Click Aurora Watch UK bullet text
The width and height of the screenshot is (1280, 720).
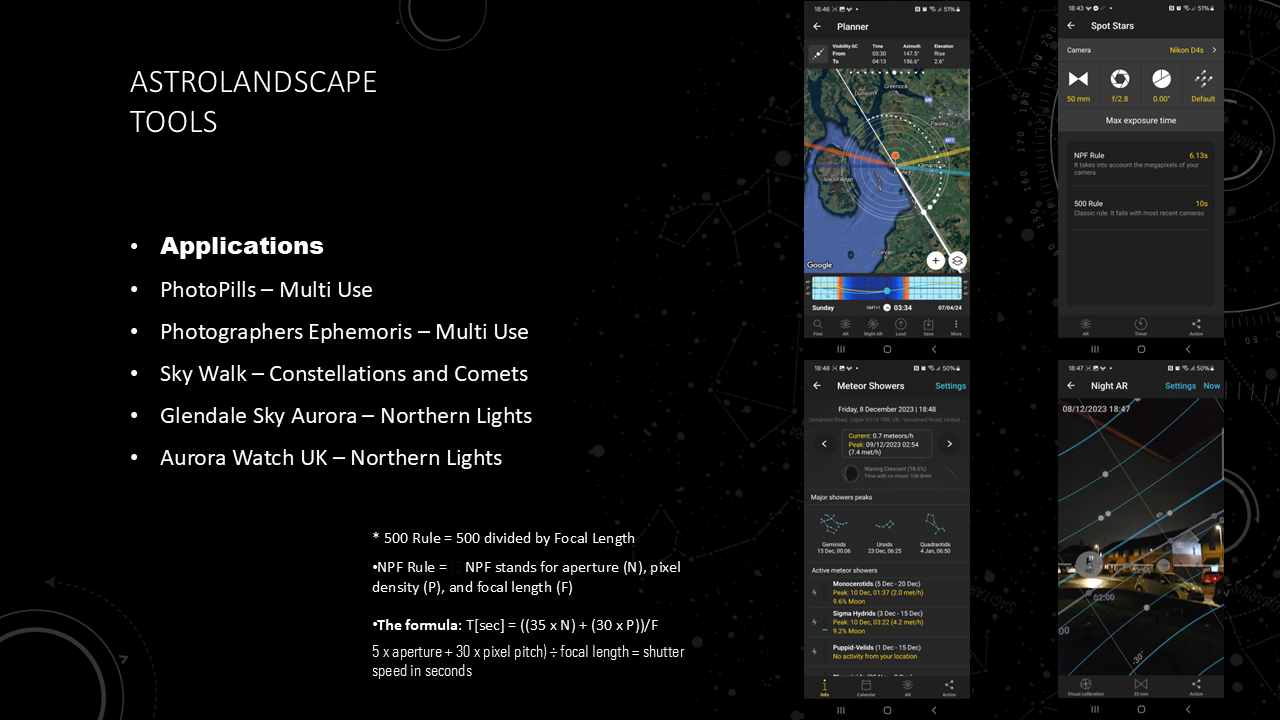pyautogui.click(x=331, y=458)
